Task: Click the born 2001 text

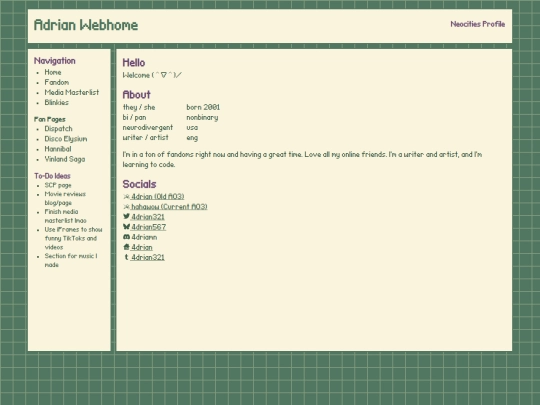Action: (x=203, y=107)
